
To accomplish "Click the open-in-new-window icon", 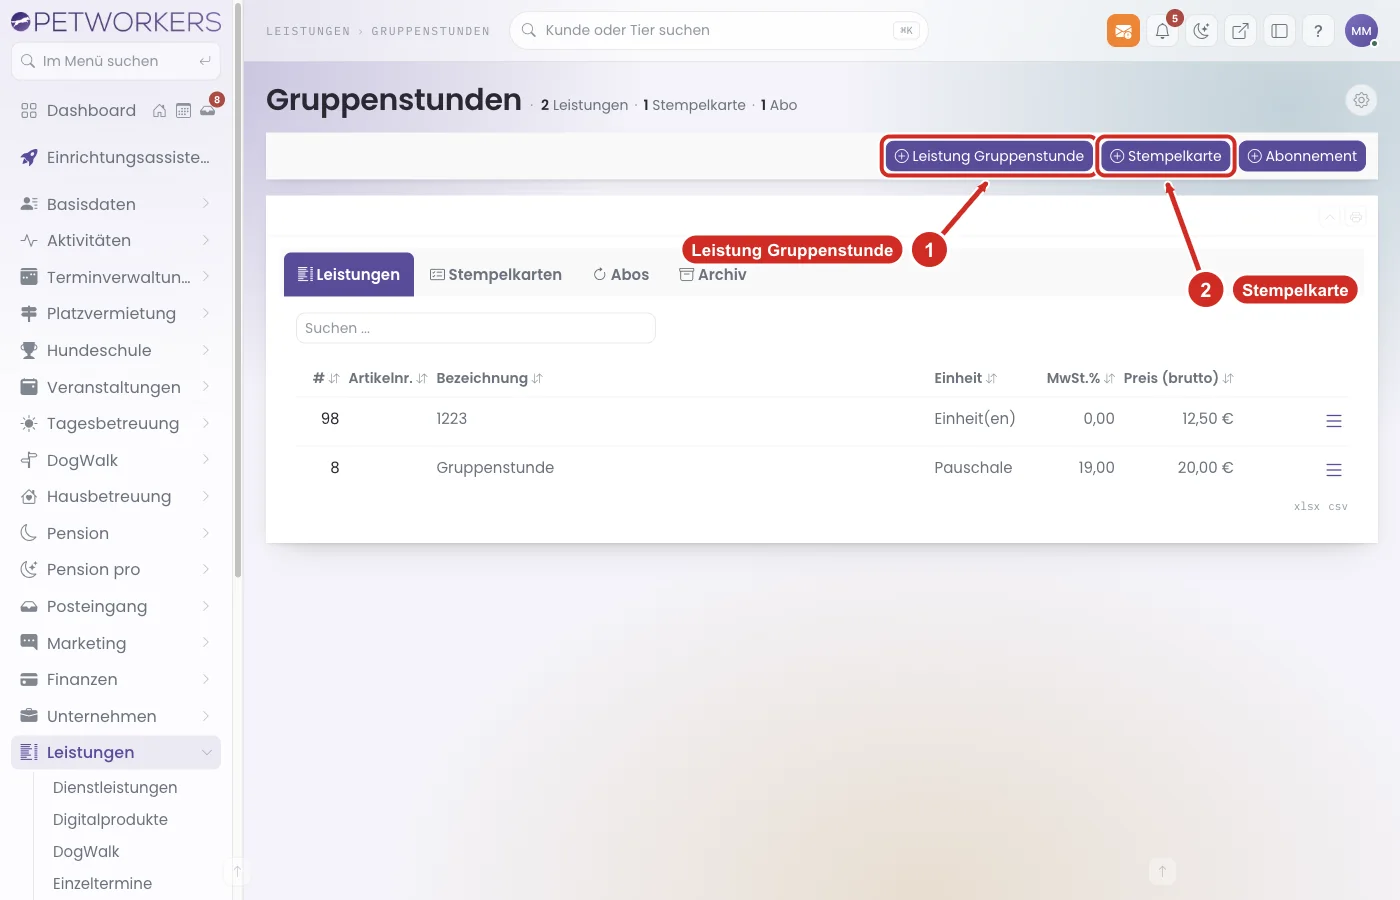I will (1240, 31).
